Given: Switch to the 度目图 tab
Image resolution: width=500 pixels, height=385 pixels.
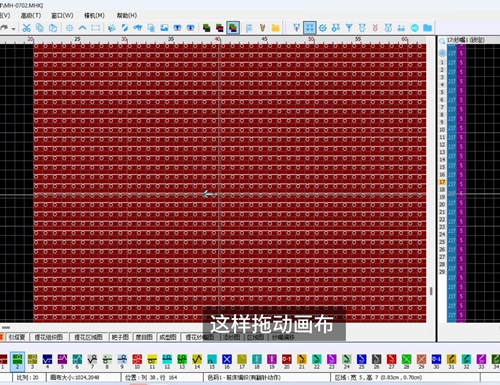Looking at the screenshot, I should click(x=144, y=337).
